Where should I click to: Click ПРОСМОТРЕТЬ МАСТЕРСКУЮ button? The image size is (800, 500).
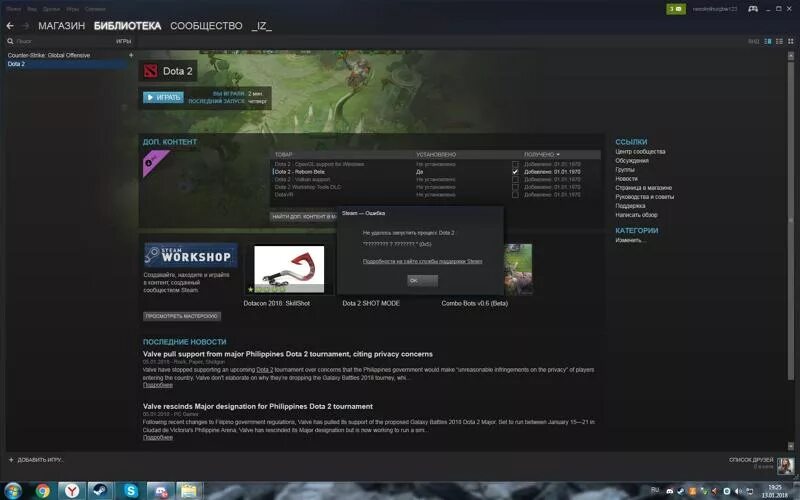(182, 316)
